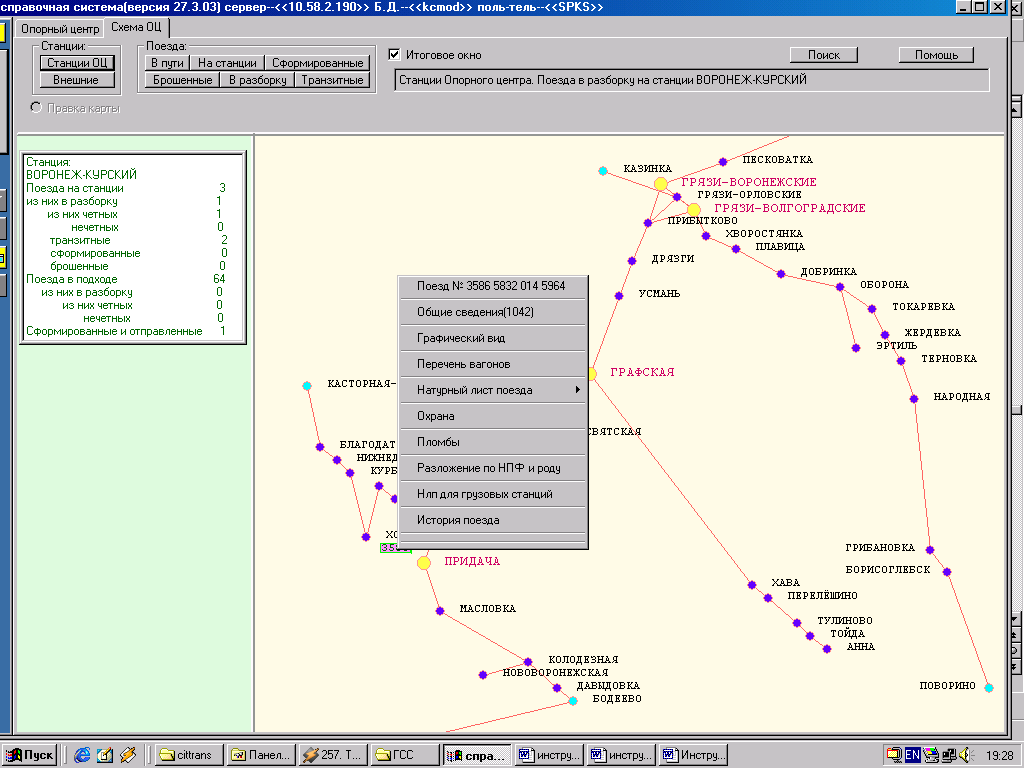Toggle the Станции ОЦ button
This screenshot has width=1024, height=768.
tap(77, 63)
